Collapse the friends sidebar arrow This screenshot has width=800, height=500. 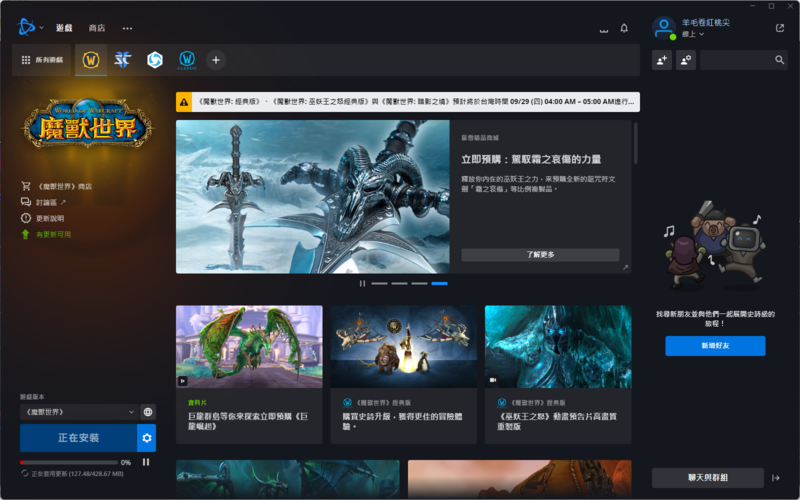coord(776,478)
